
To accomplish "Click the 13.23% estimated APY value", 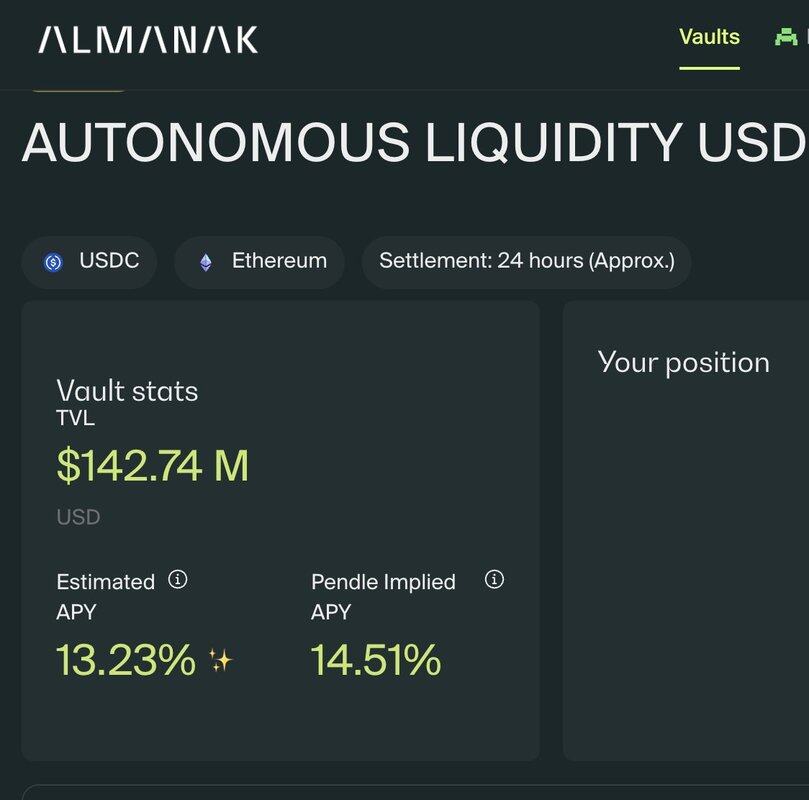I will [126, 660].
